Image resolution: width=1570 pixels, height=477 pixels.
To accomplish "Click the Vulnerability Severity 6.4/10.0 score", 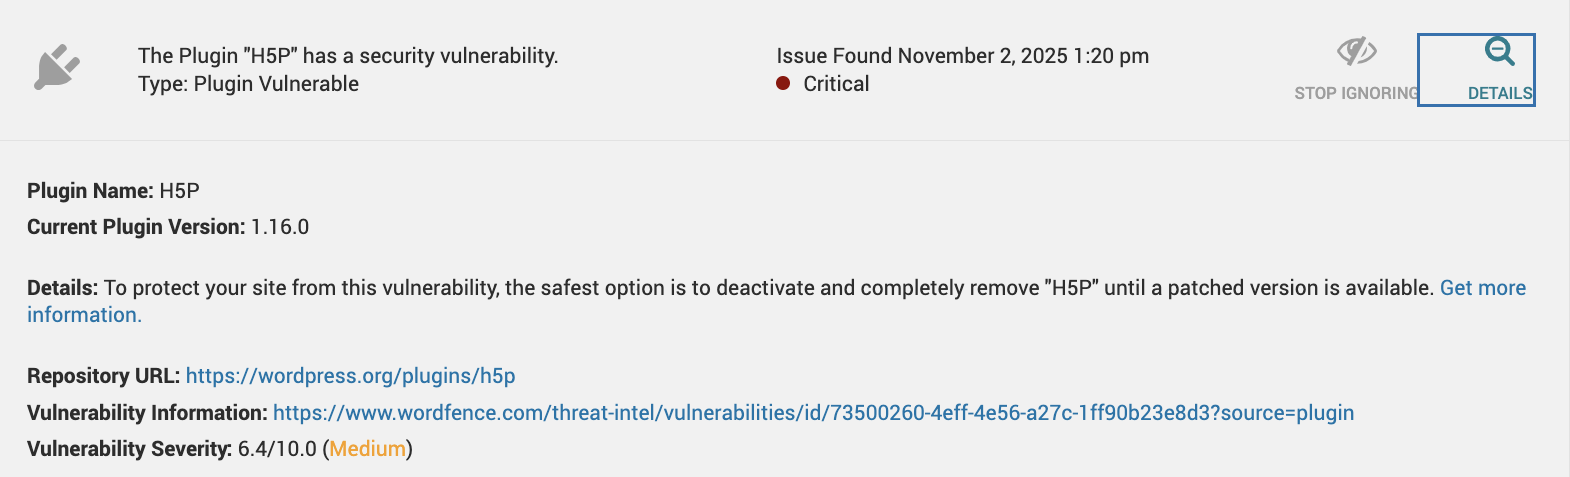I will (x=277, y=449).
